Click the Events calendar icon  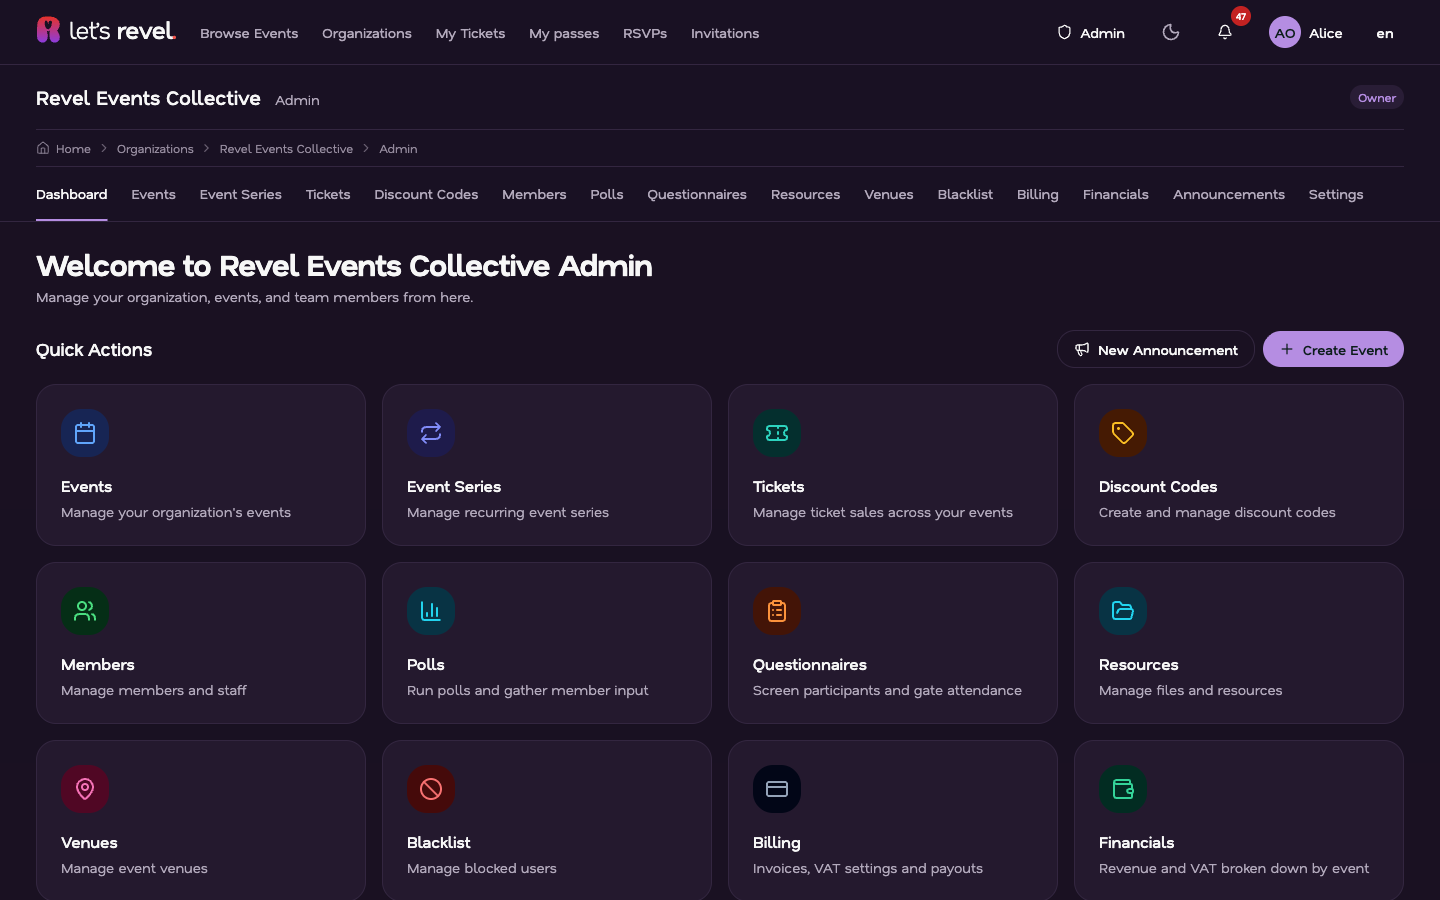pos(85,433)
